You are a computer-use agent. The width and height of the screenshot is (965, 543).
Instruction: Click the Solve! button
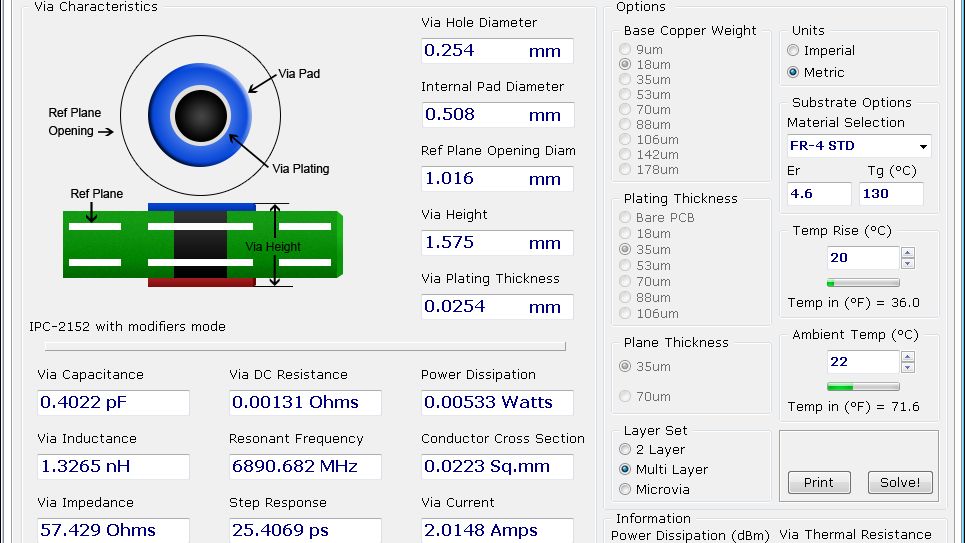[x=900, y=483]
